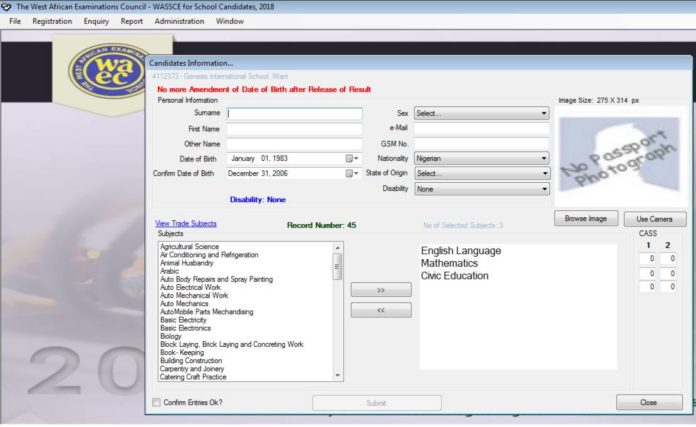
Task: Click CASS 1 score field for Civic Education
Action: (x=648, y=287)
